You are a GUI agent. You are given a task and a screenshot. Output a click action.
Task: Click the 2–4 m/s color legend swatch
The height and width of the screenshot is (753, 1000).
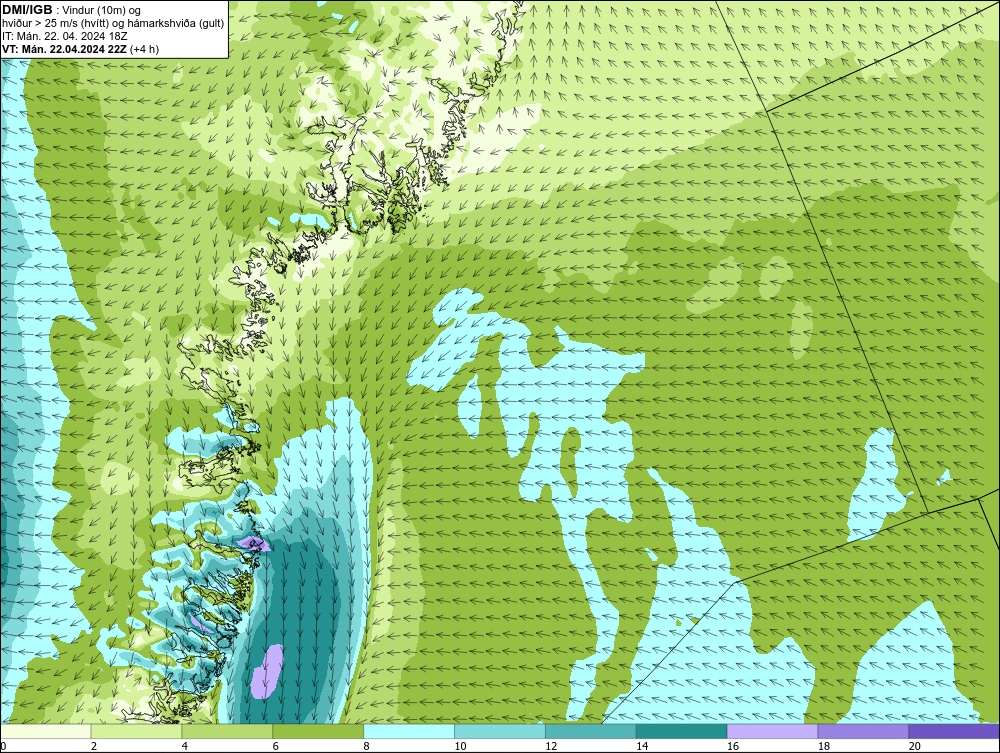tap(136, 731)
